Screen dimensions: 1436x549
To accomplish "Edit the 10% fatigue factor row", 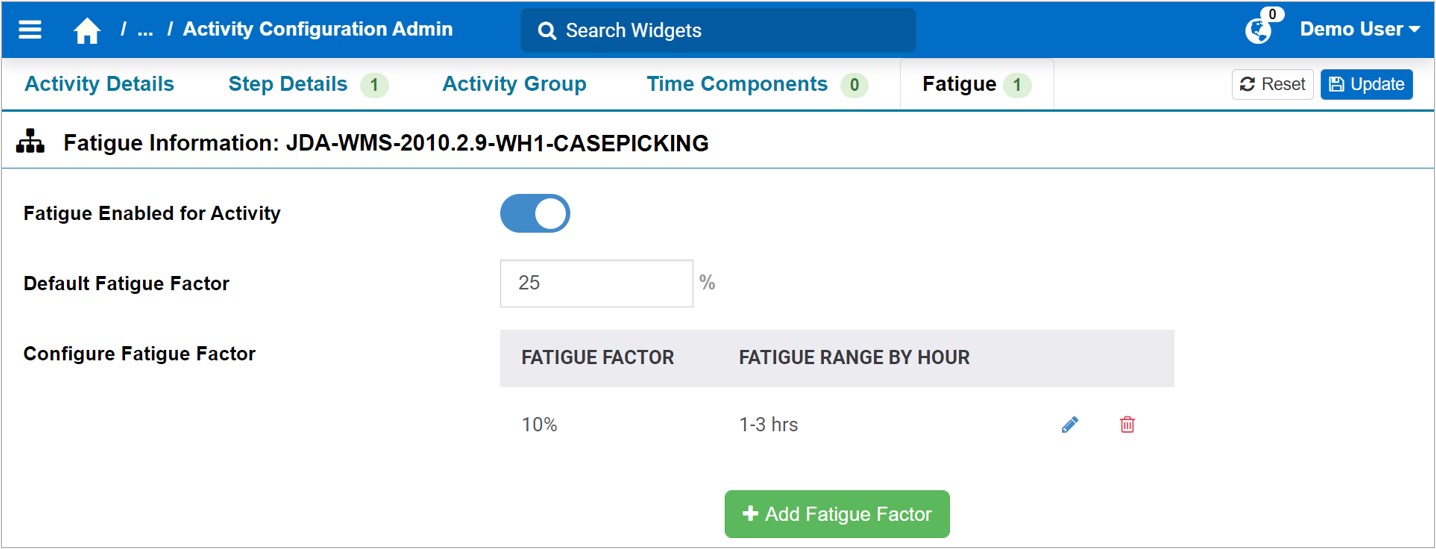I will pyautogui.click(x=1070, y=425).
